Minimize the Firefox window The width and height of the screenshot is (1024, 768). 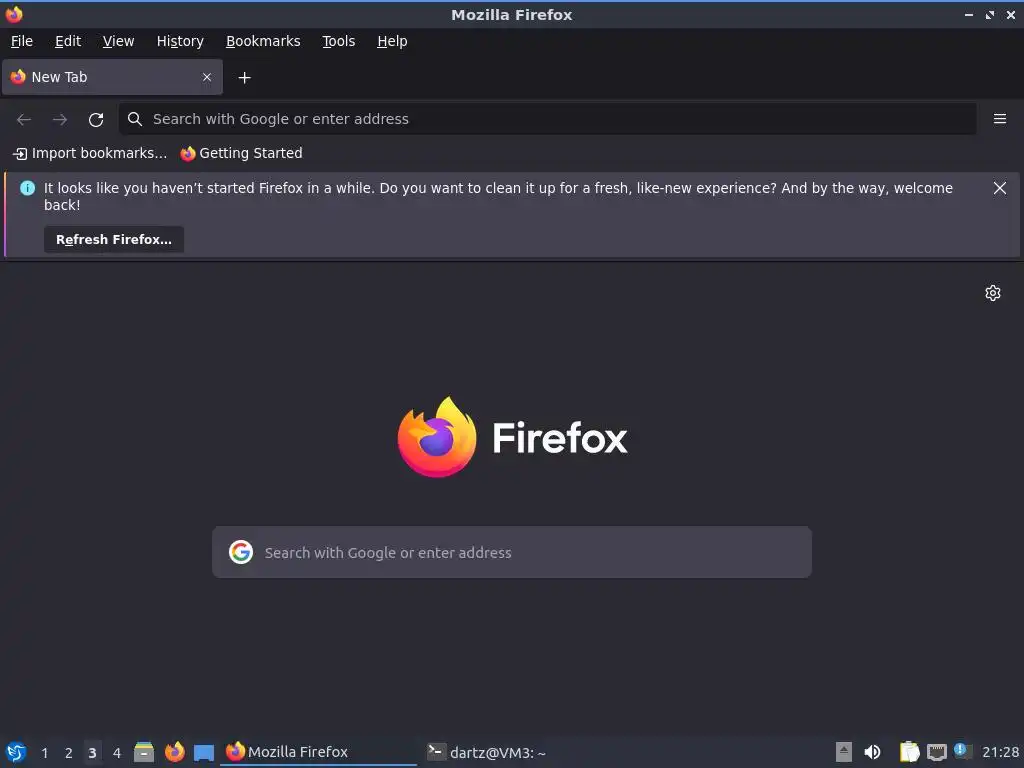pyautogui.click(x=969, y=14)
